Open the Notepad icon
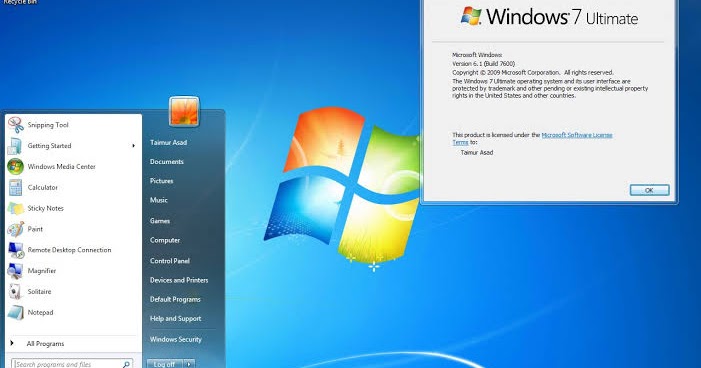 tap(16, 312)
